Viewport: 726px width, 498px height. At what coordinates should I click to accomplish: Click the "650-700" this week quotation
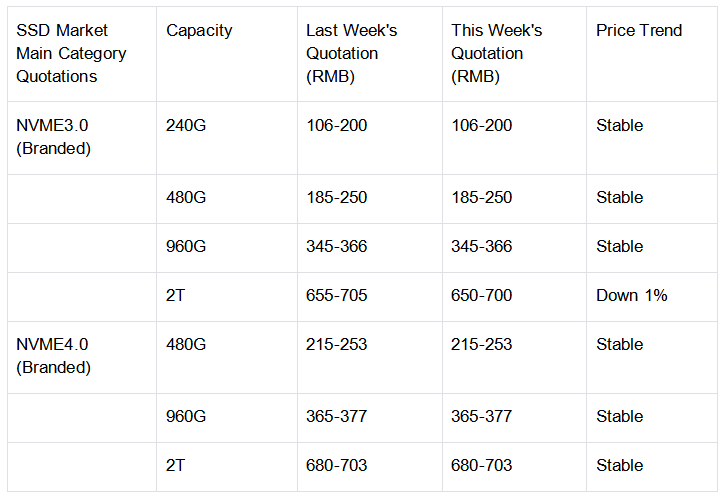(481, 296)
